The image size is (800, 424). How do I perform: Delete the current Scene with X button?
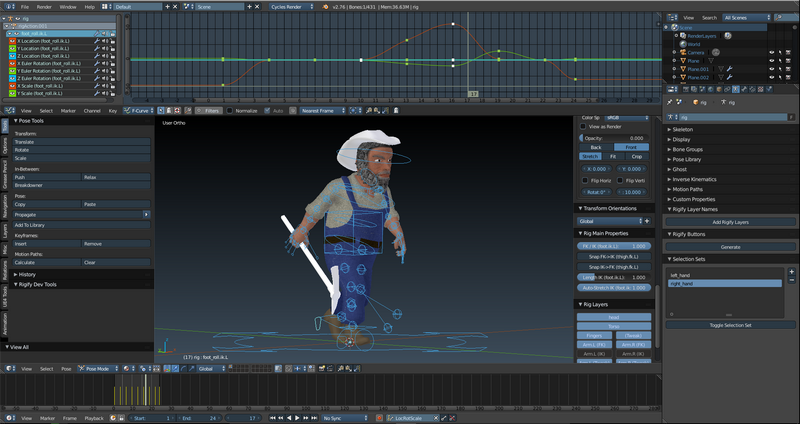point(257,7)
